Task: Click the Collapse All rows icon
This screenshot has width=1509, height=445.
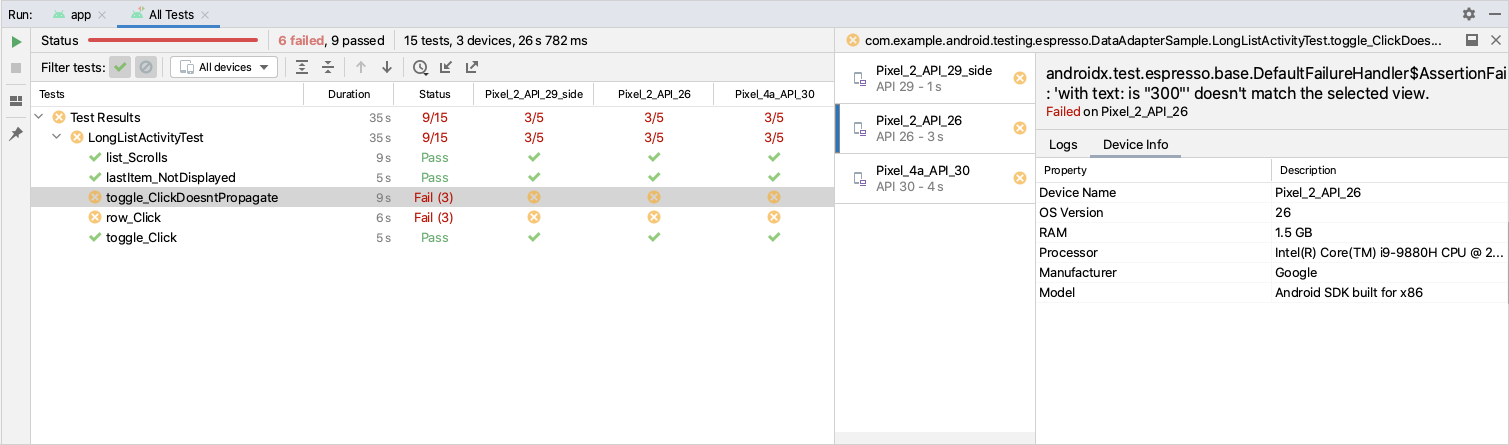Action: tap(328, 67)
